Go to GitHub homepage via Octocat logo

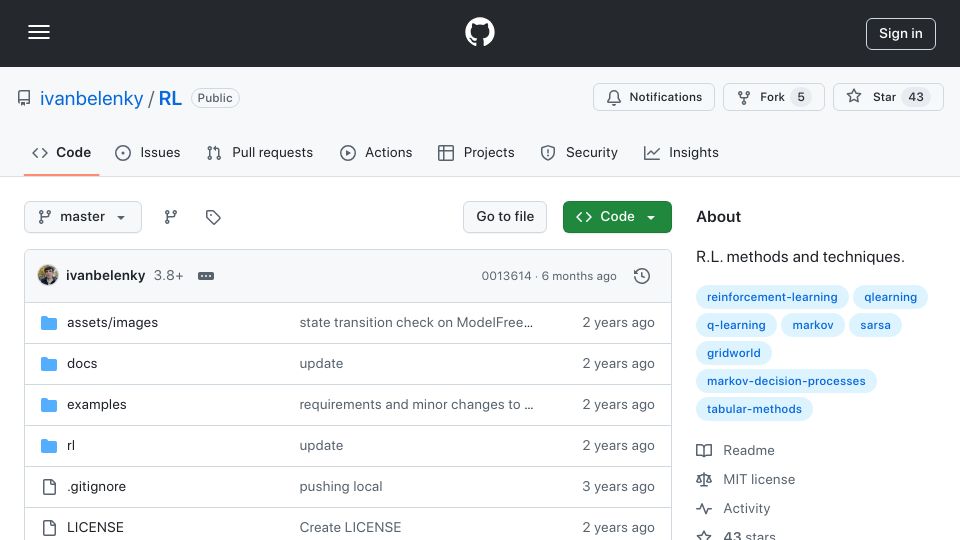point(479,32)
